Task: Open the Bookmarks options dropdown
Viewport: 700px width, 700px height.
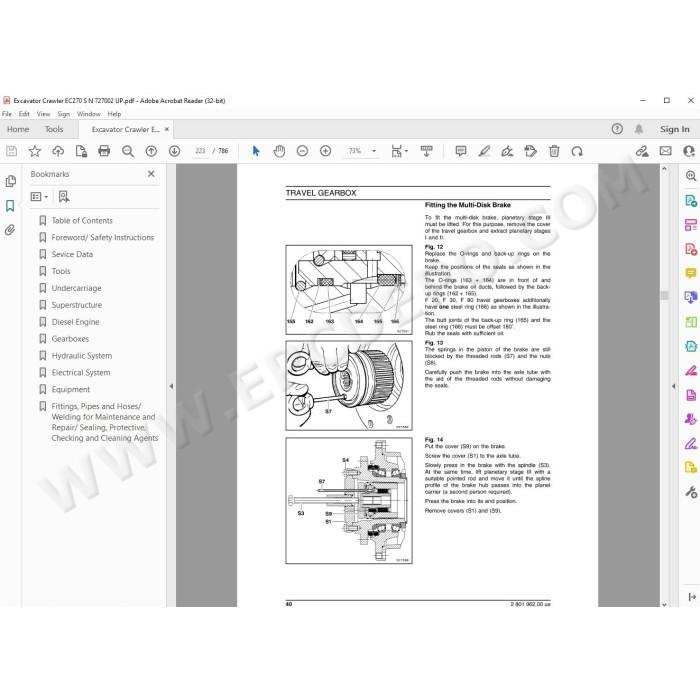Action: pyautogui.click(x=39, y=196)
